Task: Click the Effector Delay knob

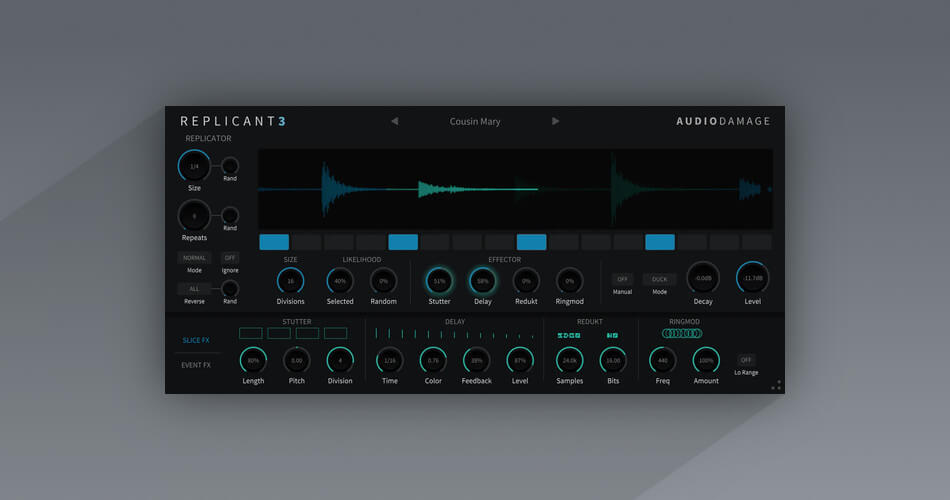Action: pos(483,281)
